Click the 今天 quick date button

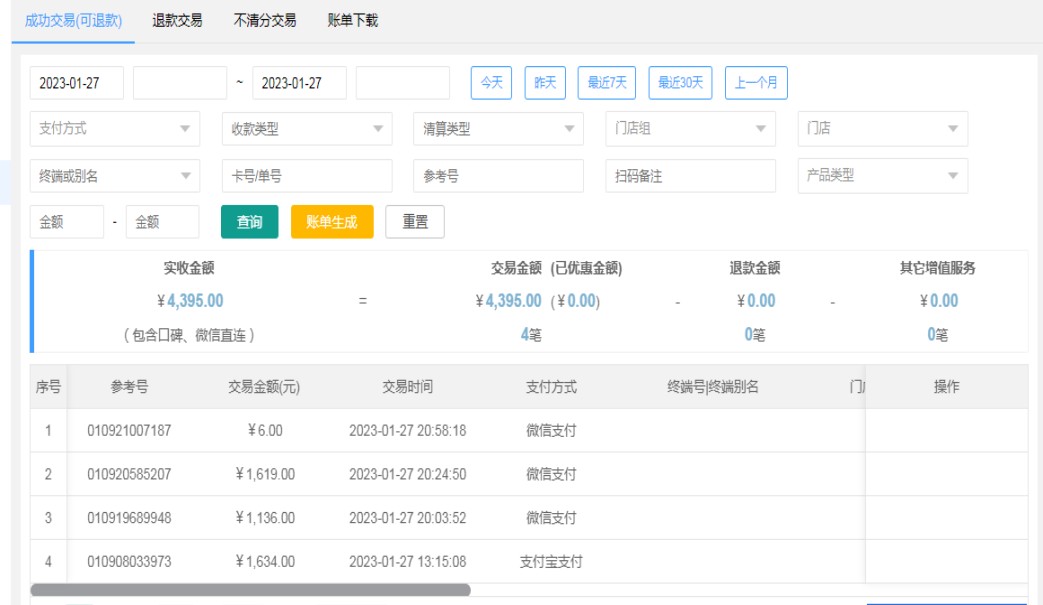(x=492, y=83)
